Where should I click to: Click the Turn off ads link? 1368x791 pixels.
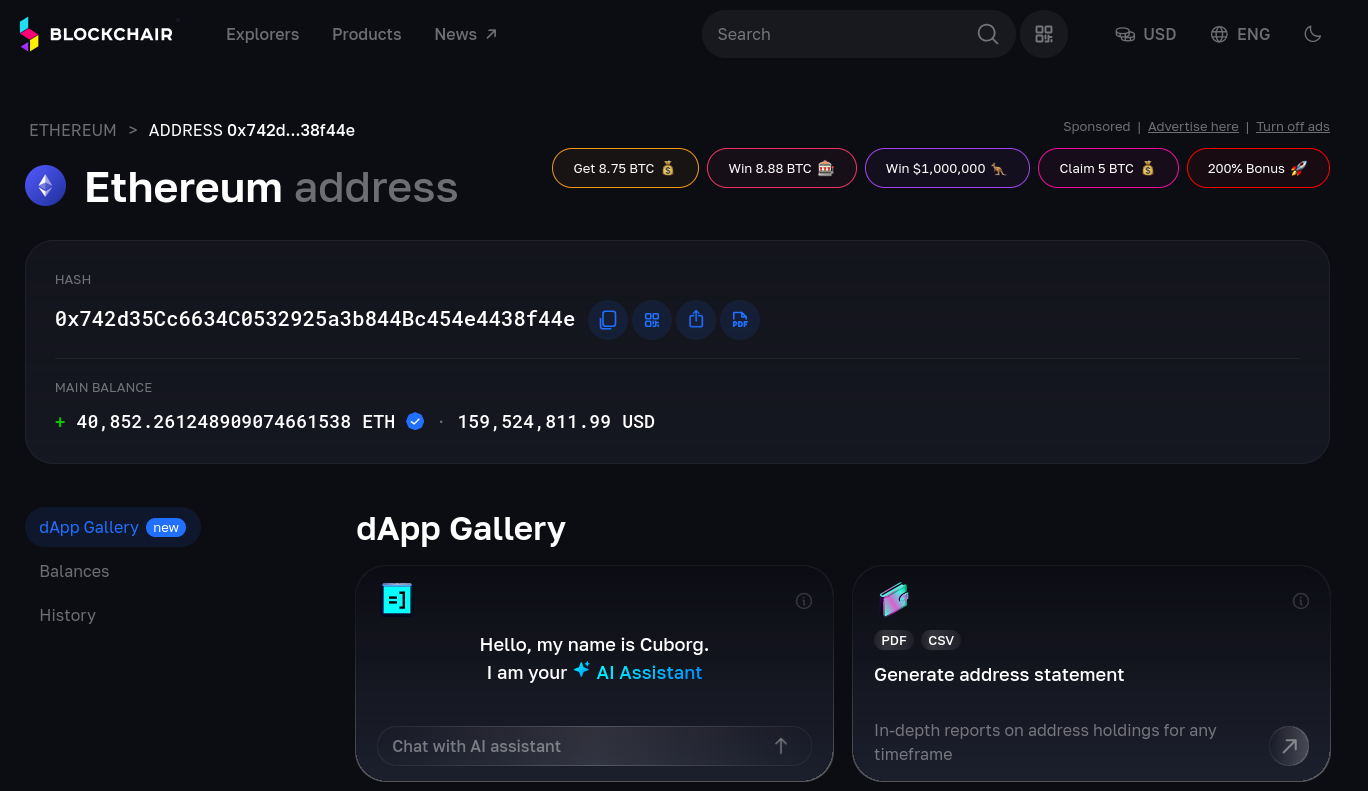[x=1293, y=127]
